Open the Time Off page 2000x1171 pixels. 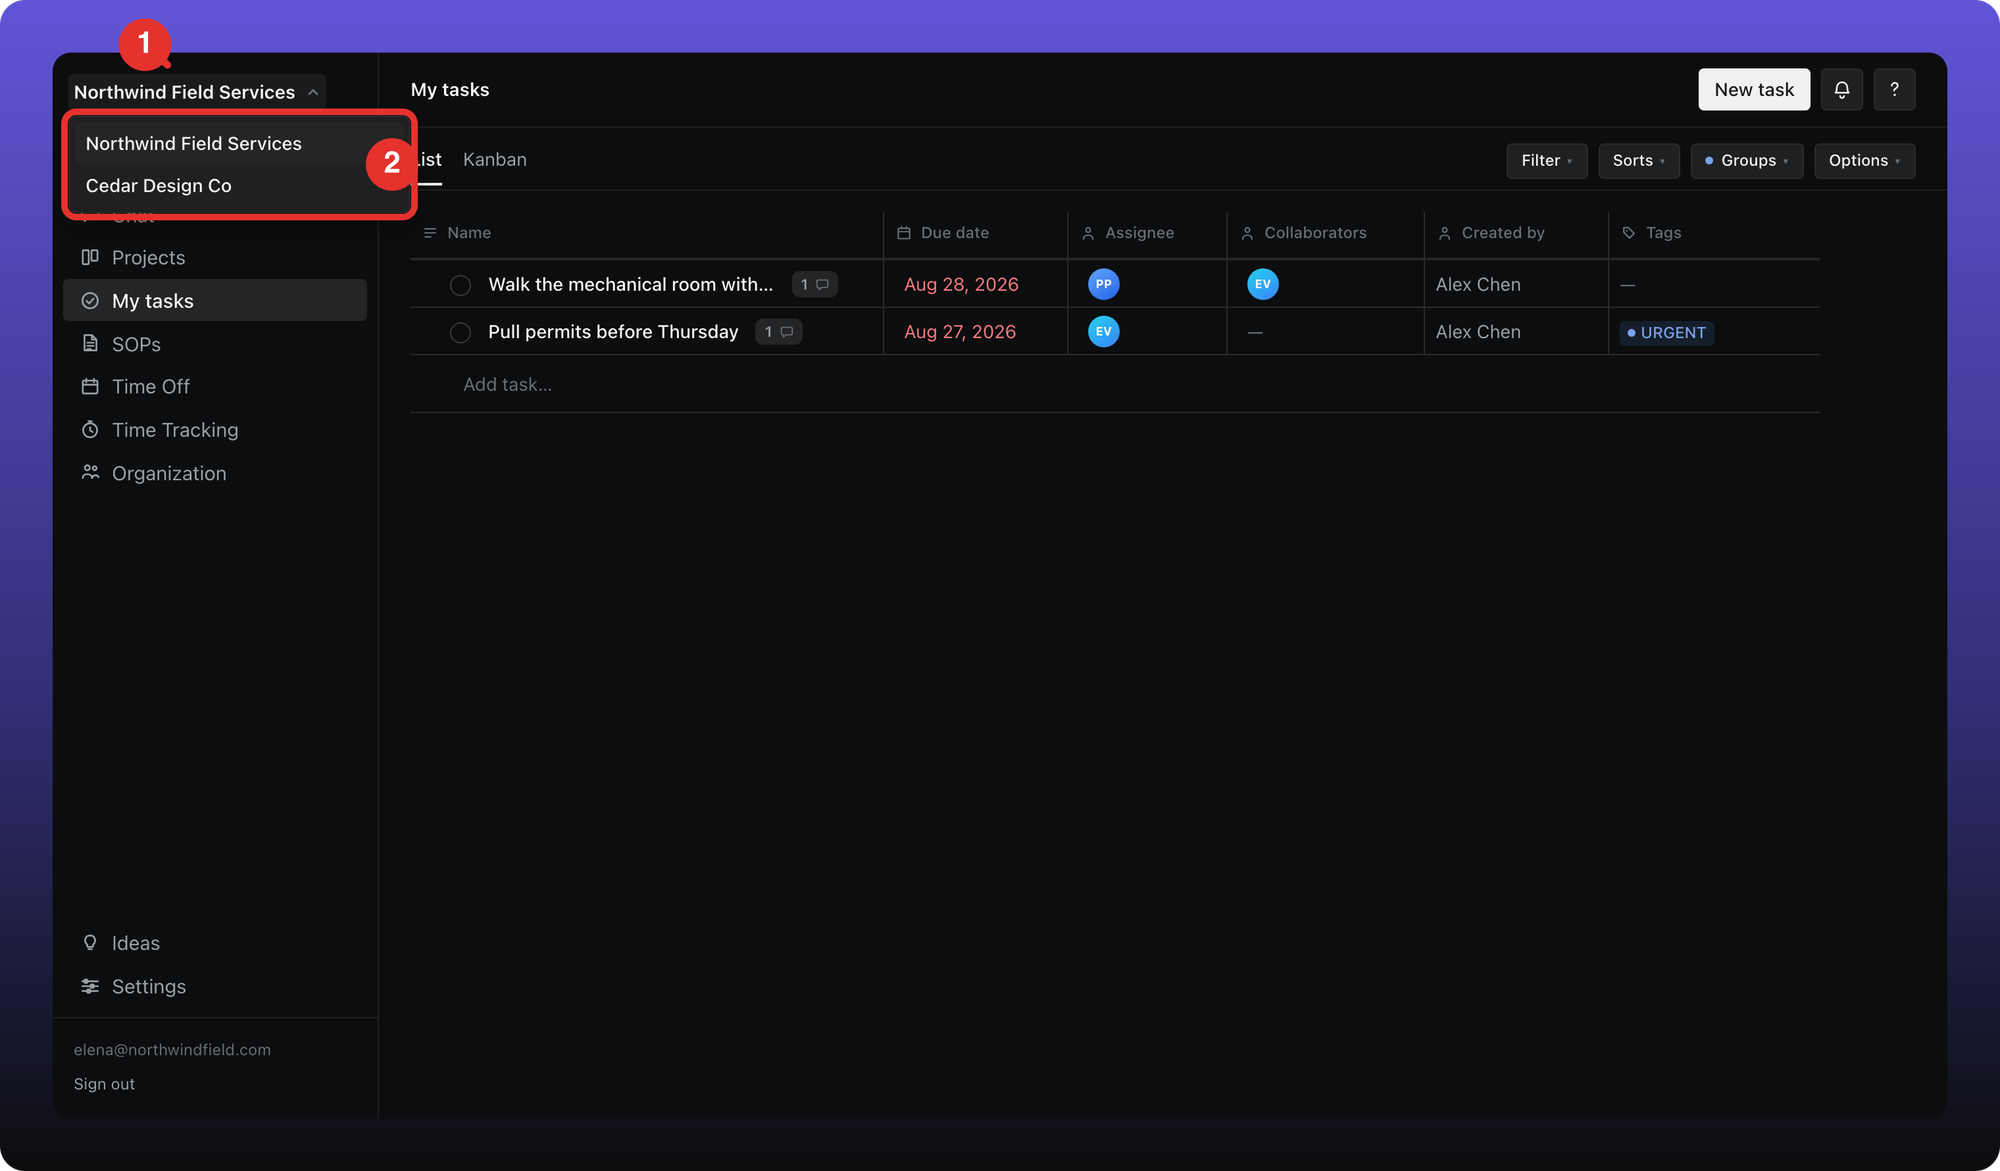[x=215, y=387]
